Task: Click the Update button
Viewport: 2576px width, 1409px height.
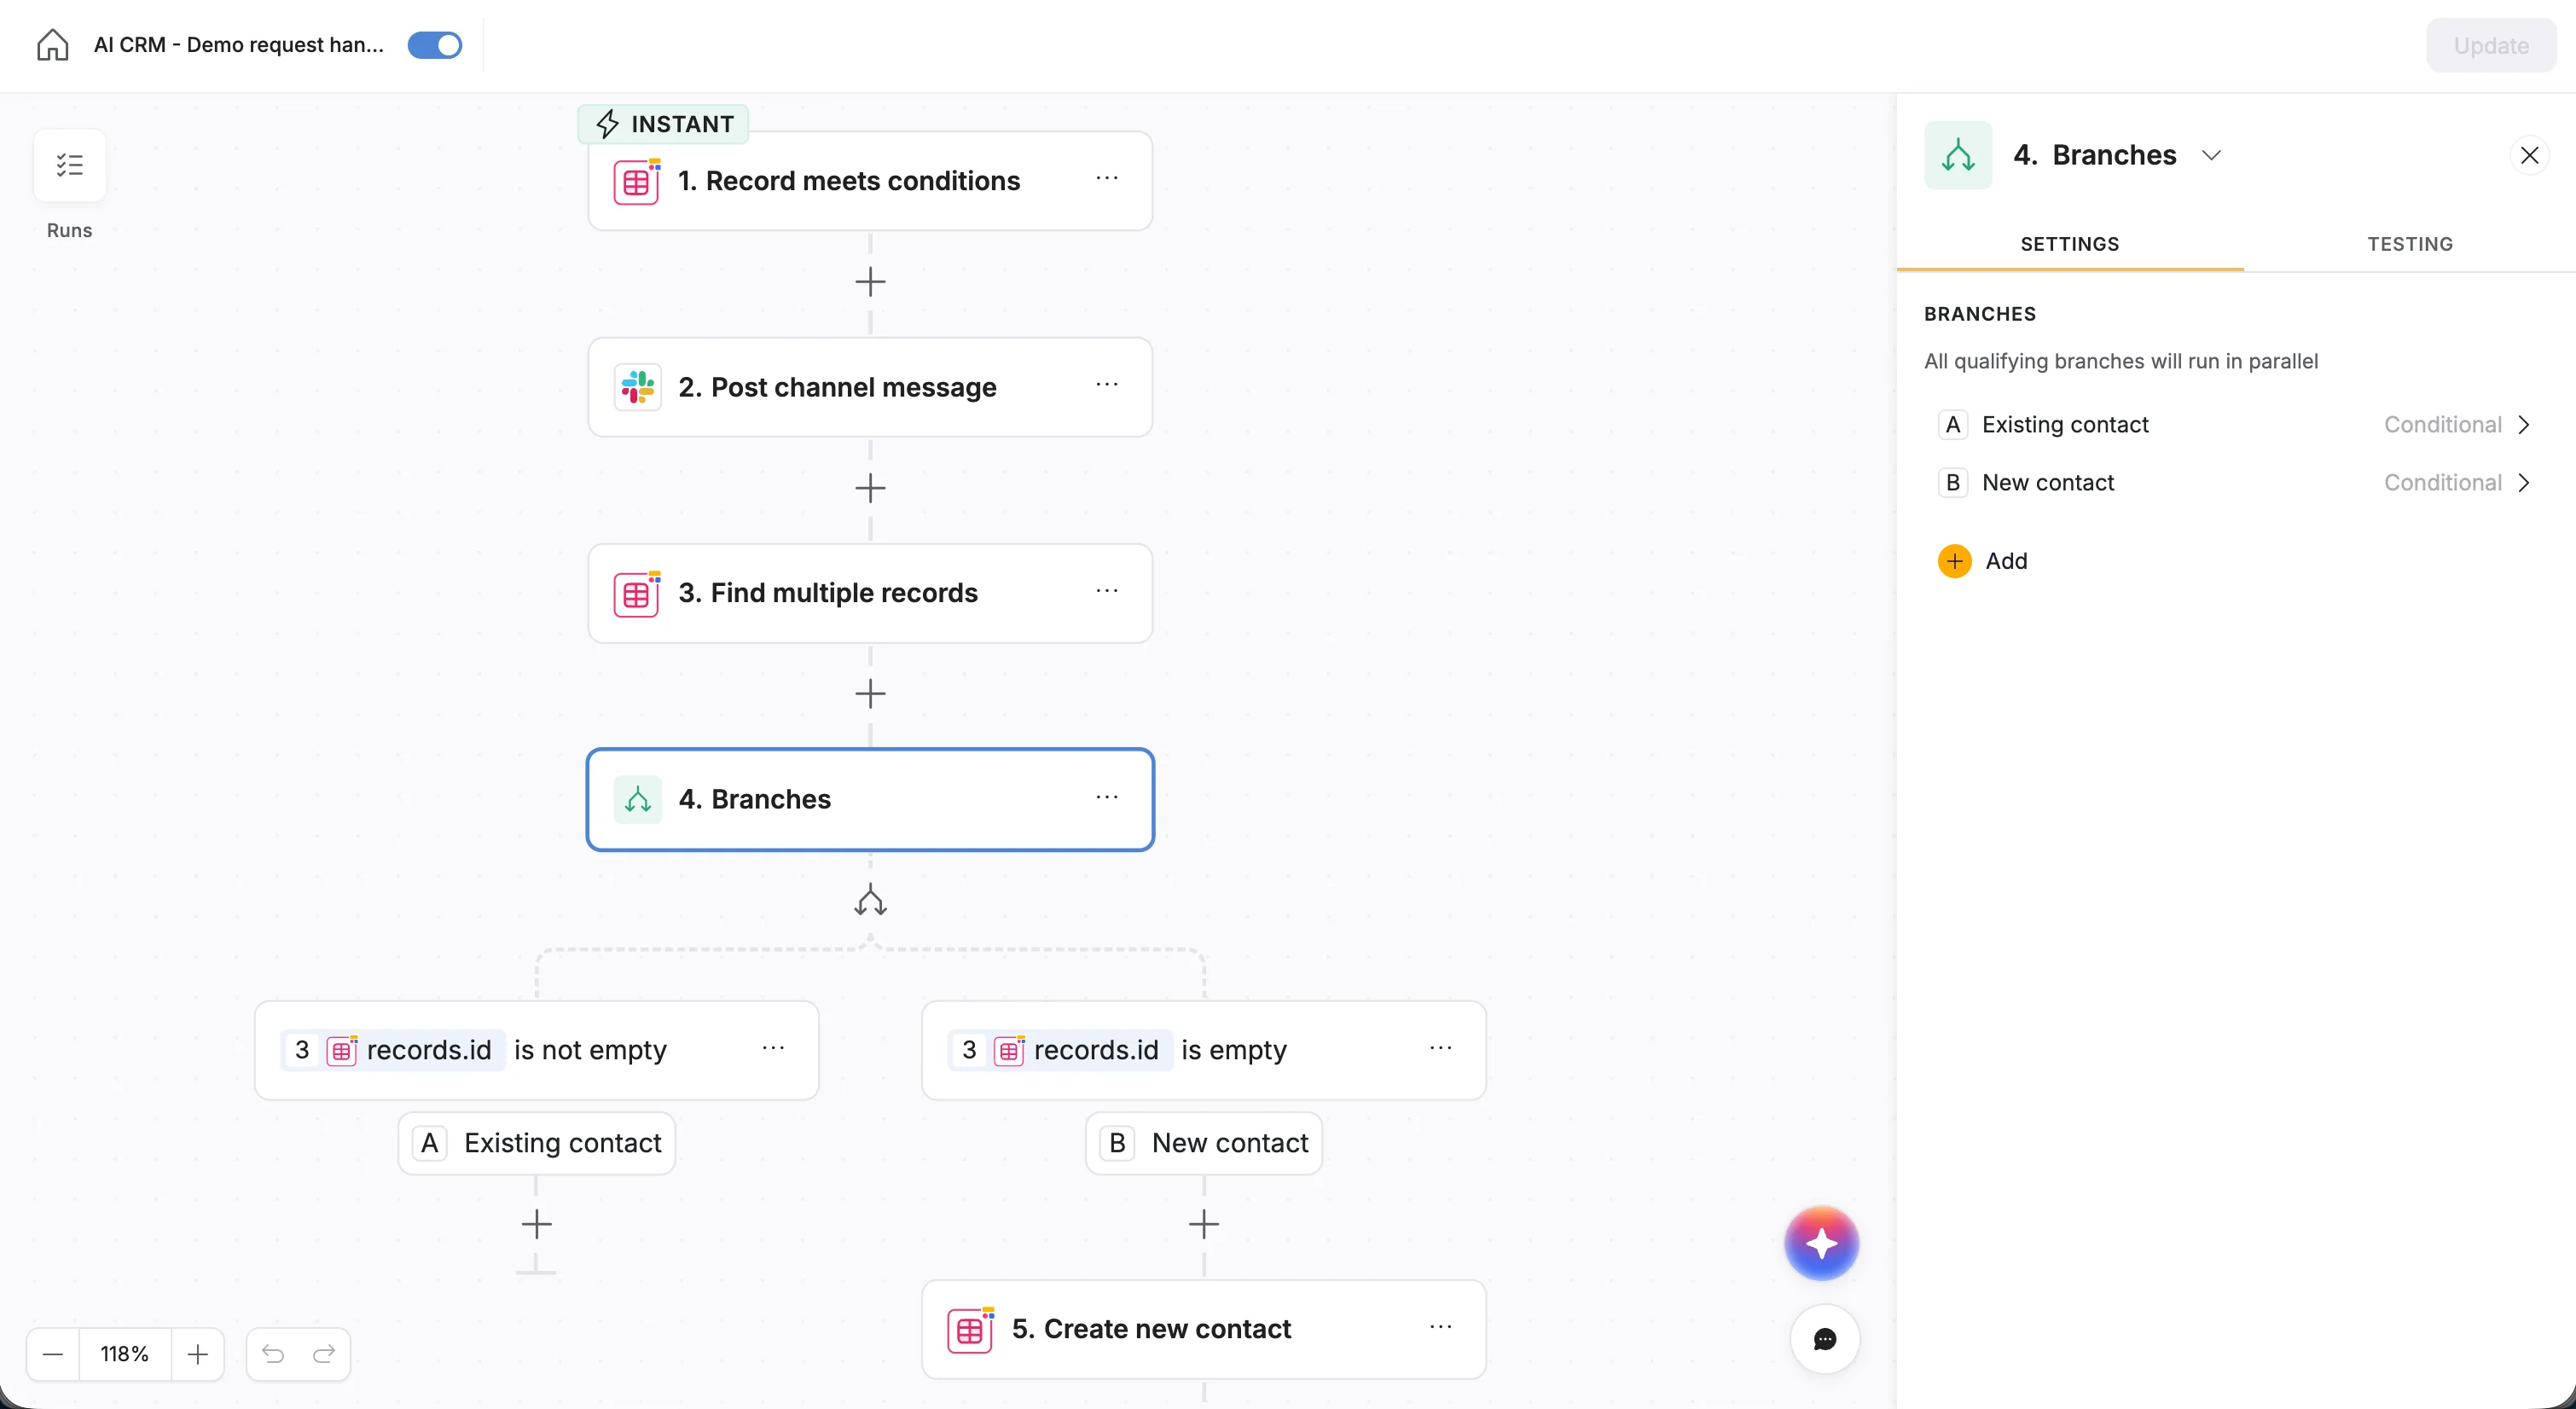Action: (2491, 45)
